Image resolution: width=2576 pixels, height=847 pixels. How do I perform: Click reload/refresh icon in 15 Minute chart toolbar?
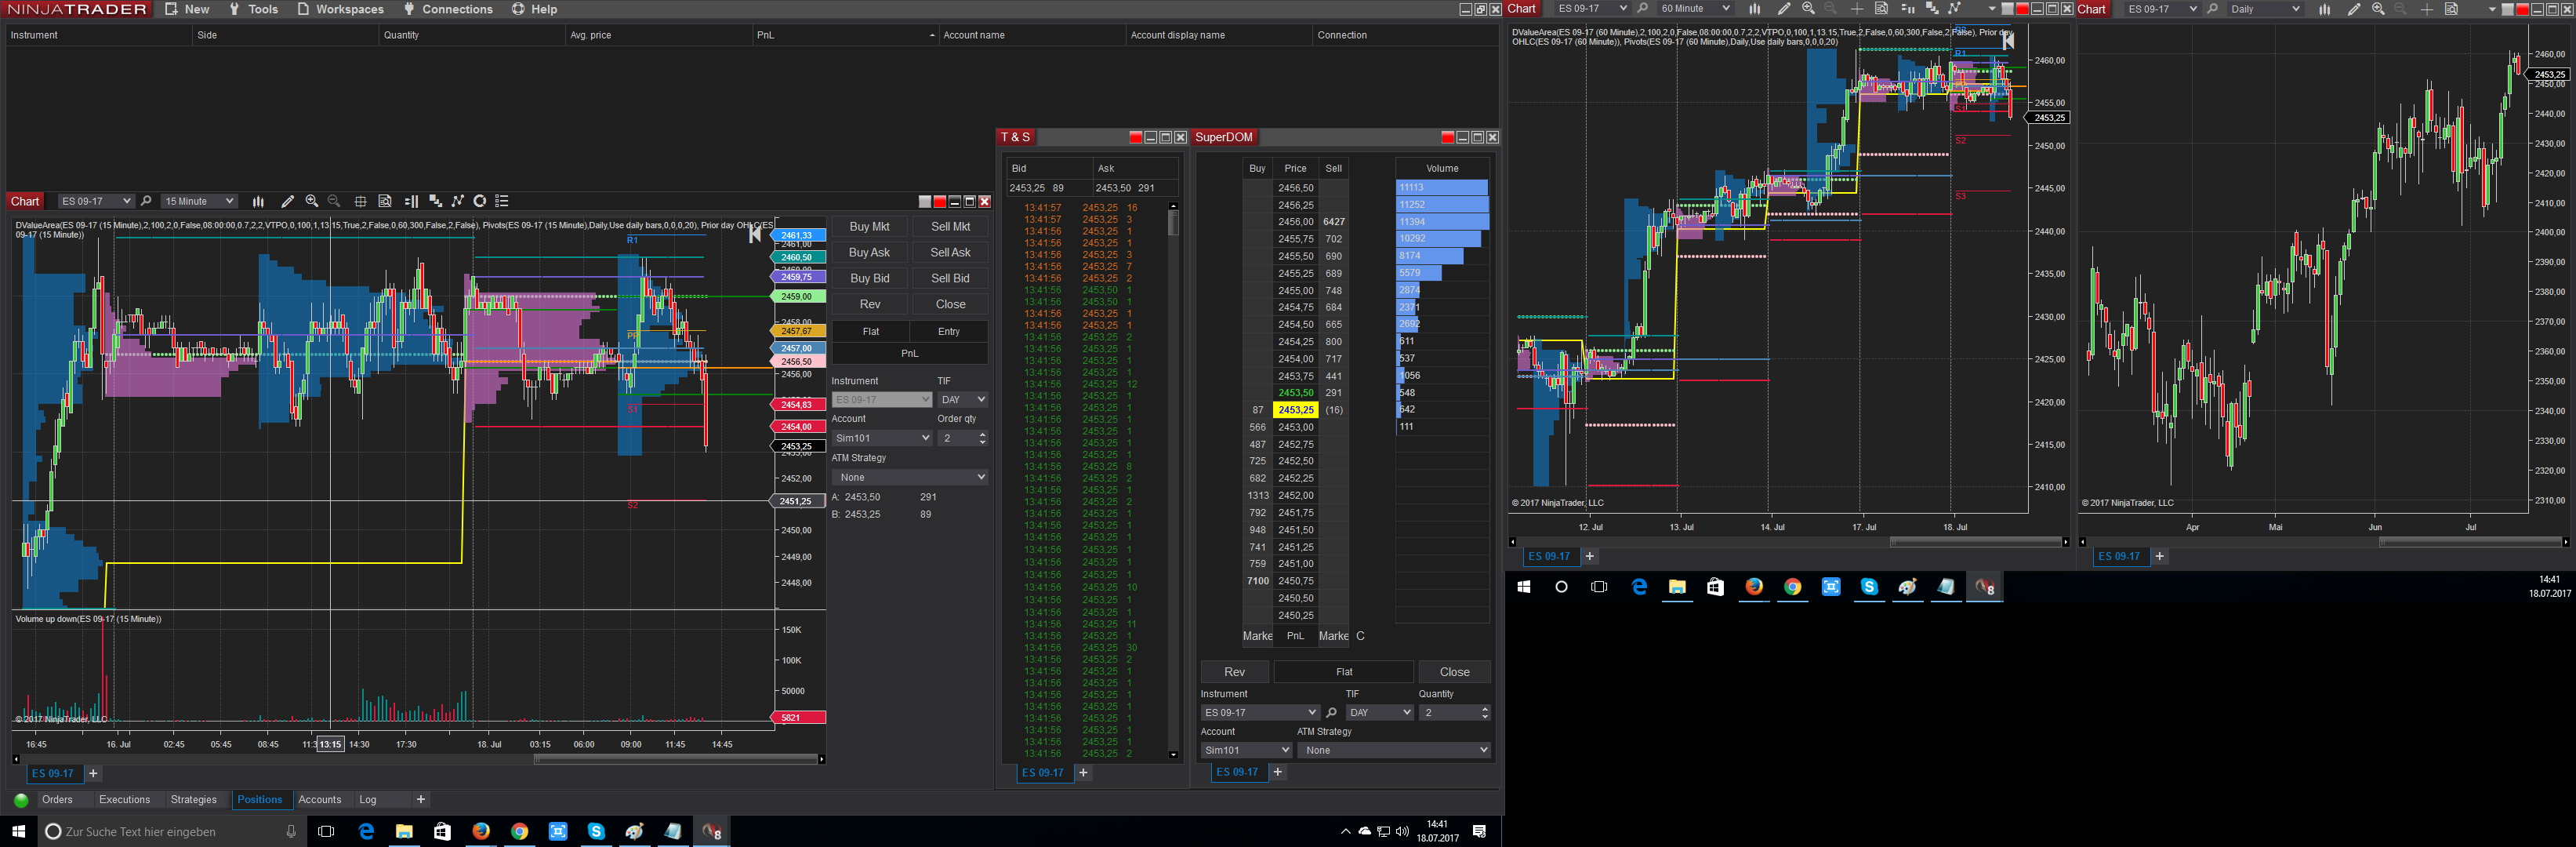[480, 202]
